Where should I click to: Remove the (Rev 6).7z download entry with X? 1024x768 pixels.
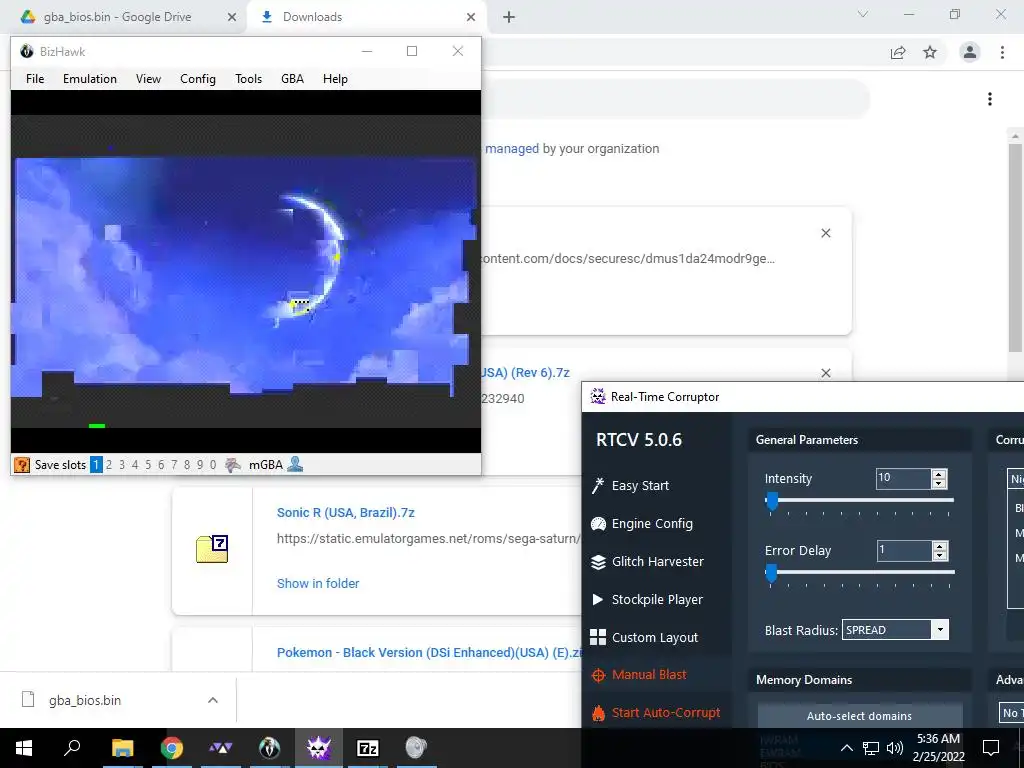coord(825,373)
